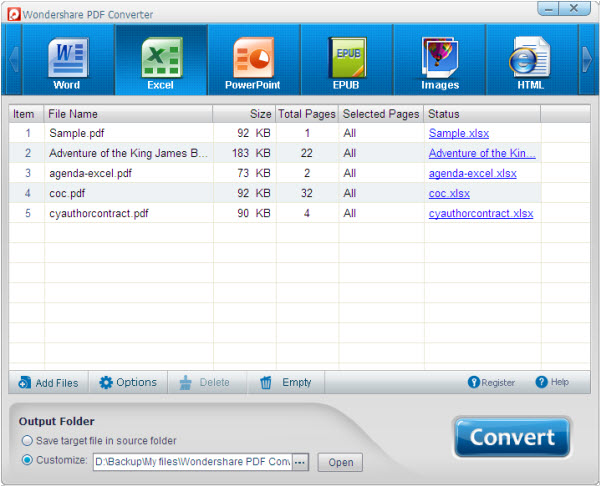Click the 183 KB size cell
600x486 pixels.
click(251, 153)
